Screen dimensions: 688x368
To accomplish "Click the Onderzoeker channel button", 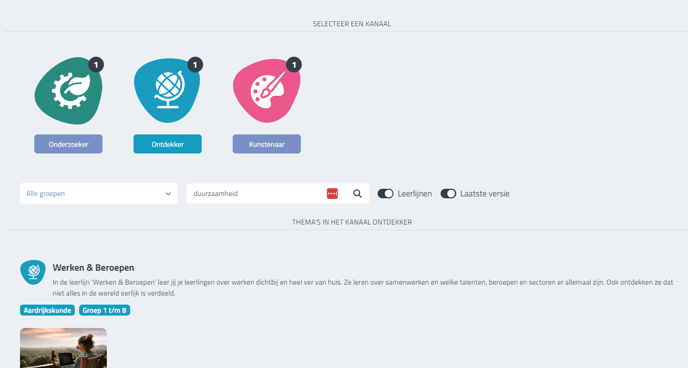I will coord(68,144).
